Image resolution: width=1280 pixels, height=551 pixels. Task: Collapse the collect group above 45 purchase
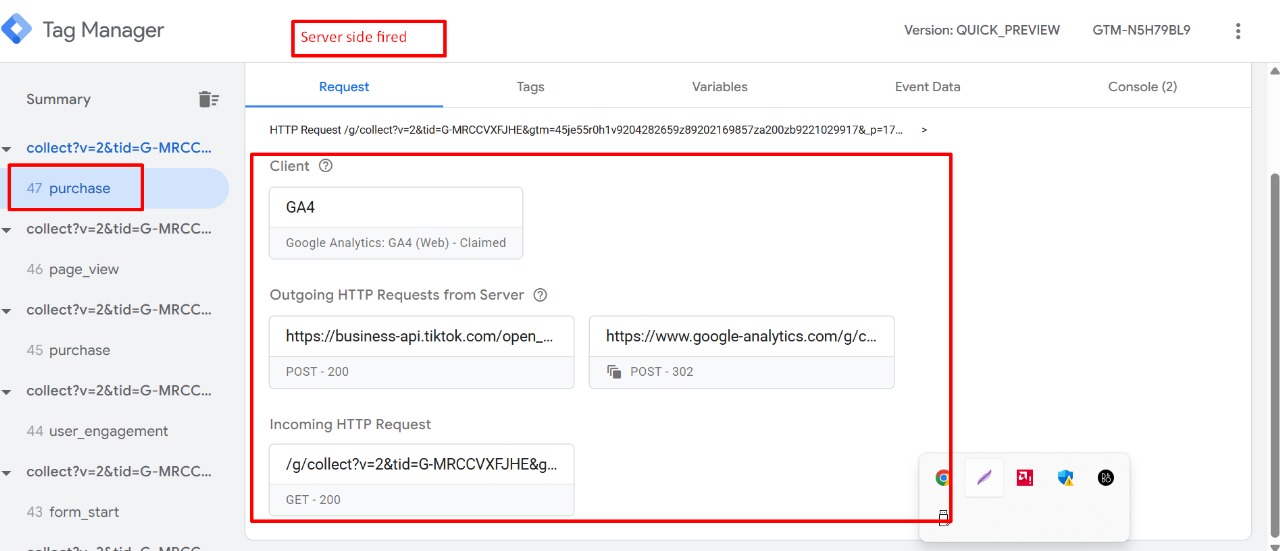[x=8, y=311]
